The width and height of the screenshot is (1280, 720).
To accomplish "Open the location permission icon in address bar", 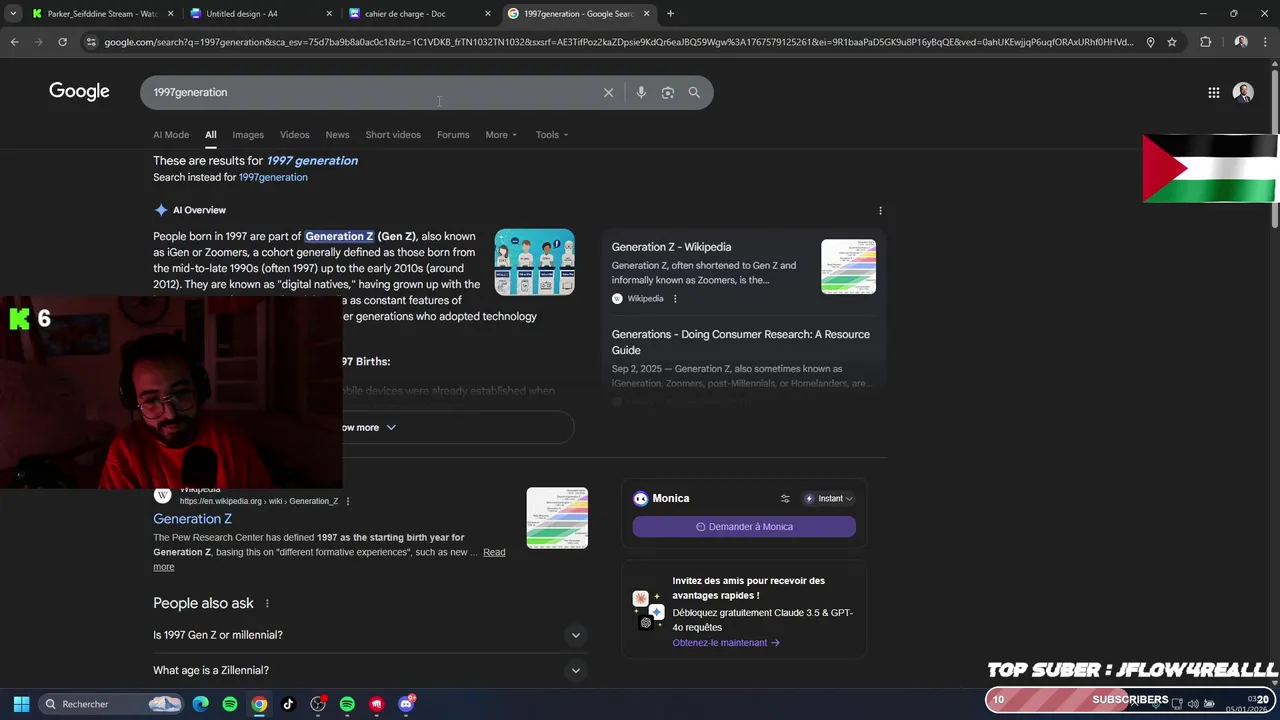I will pyautogui.click(x=1150, y=42).
